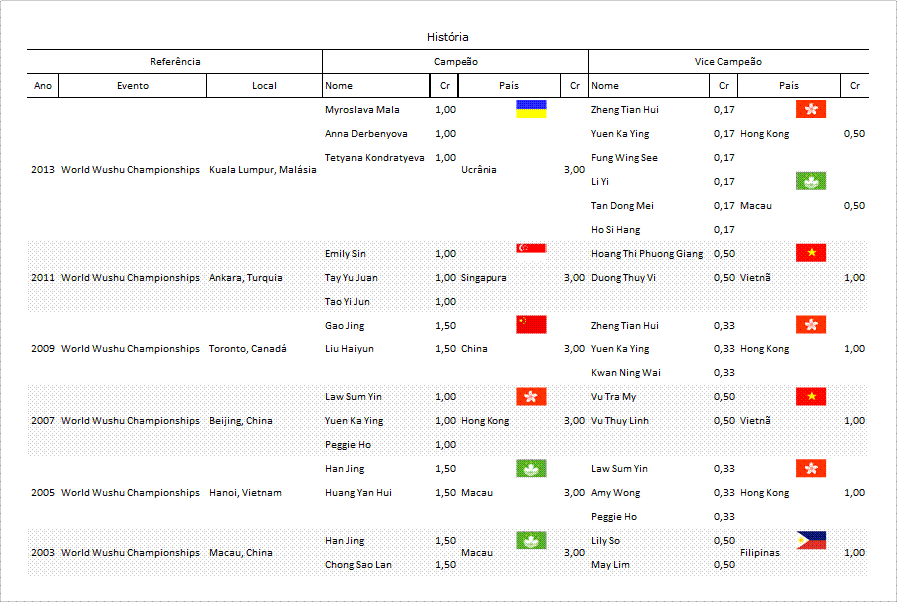The image size is (897, 603).
Task: Select champion name Gao Jing
Action: (344, 326)
